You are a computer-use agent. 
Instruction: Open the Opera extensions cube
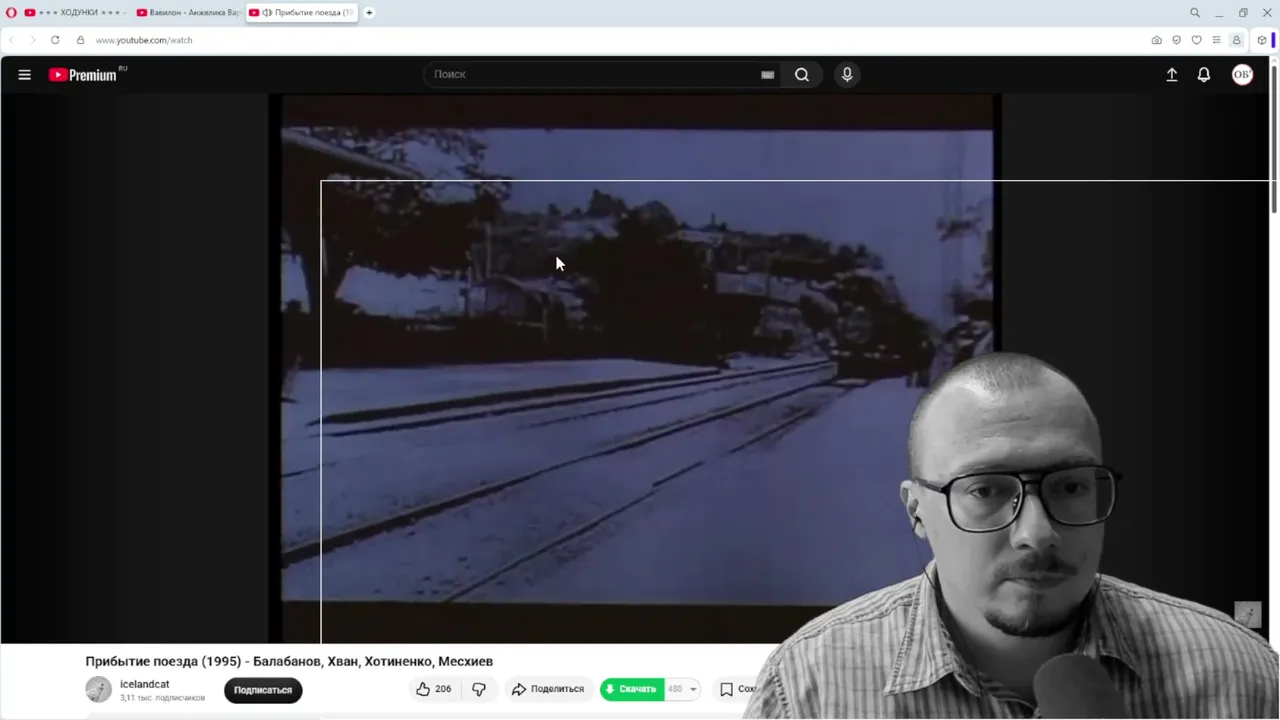(x=1262, y=40)
